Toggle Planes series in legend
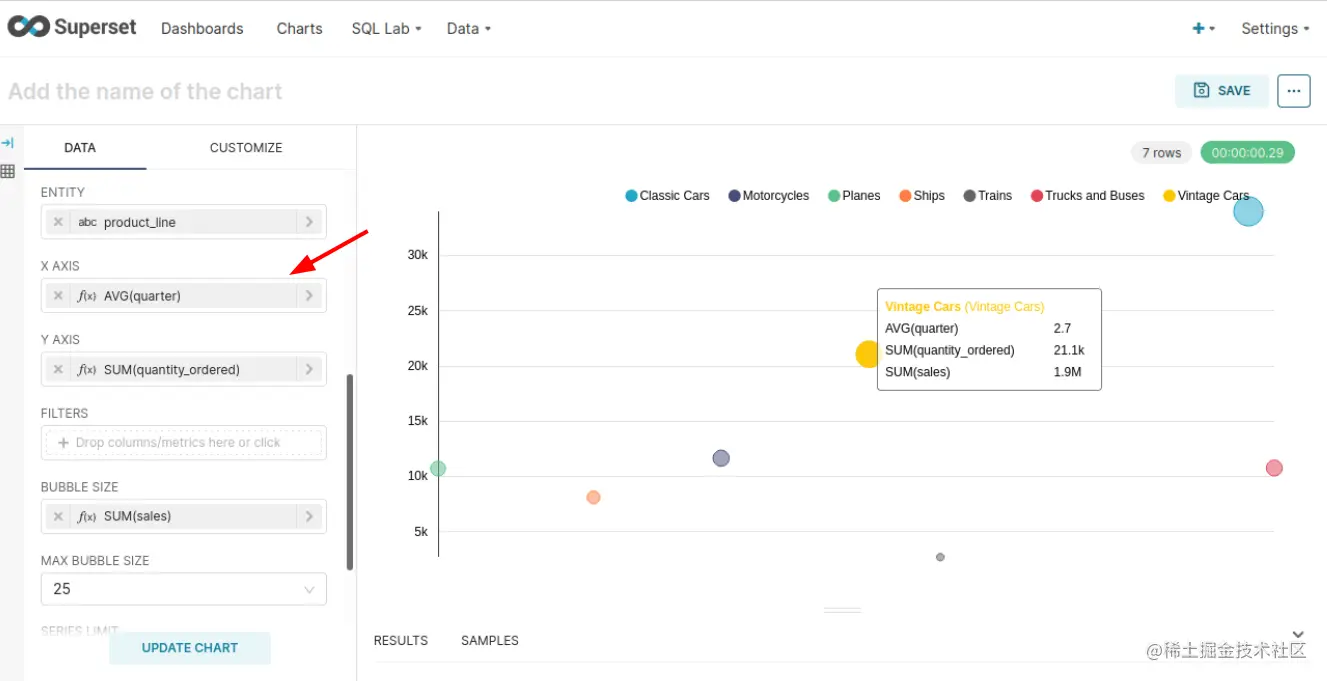Screen dimensions: 1327x681 coord(854,196)
